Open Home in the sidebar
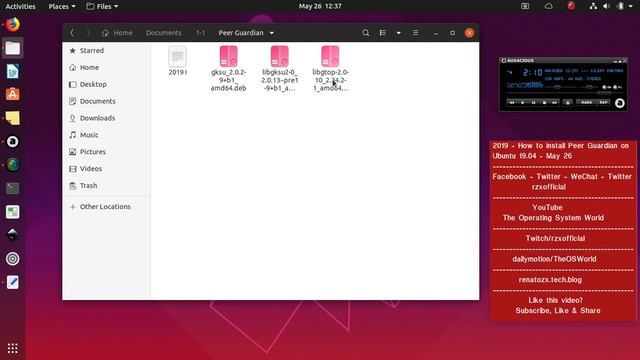The height and width of the screenshot is (360, 640). (106, 67)
